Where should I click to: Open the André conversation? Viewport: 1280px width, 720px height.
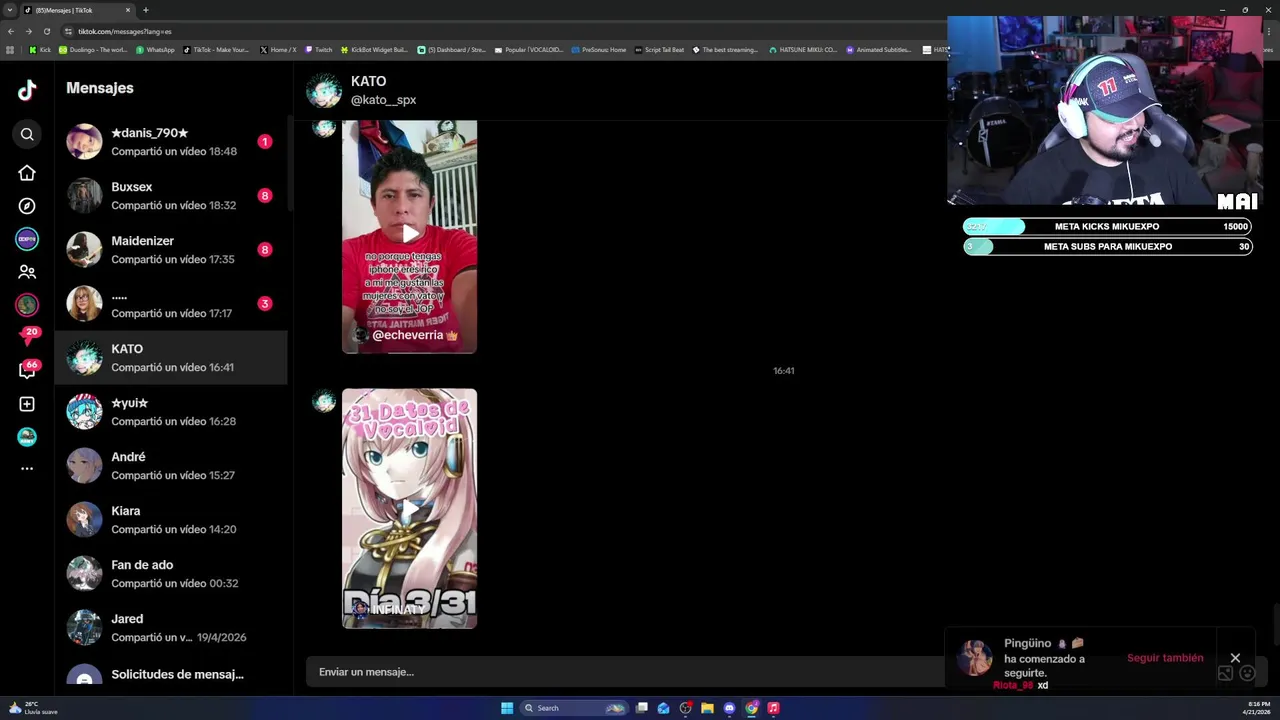tap(171, 466)
